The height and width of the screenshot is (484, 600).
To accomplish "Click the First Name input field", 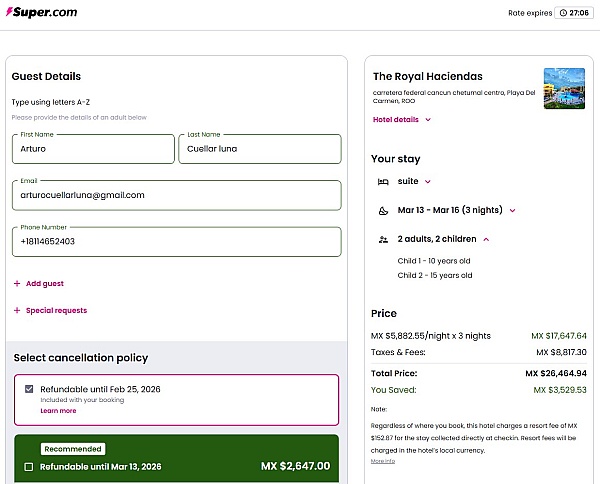I will [93, 149].
